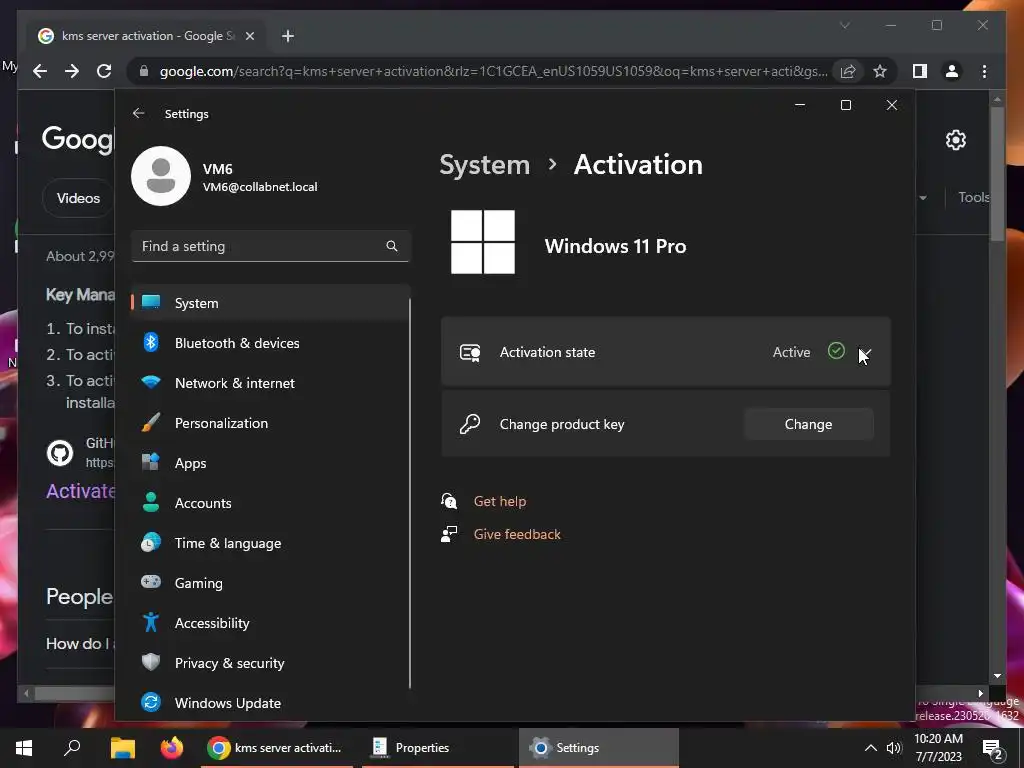Viewport: 1024px width, 768px height.
Task: Click the VM6 profile avatar picture
Action: (x=161, y=176)
